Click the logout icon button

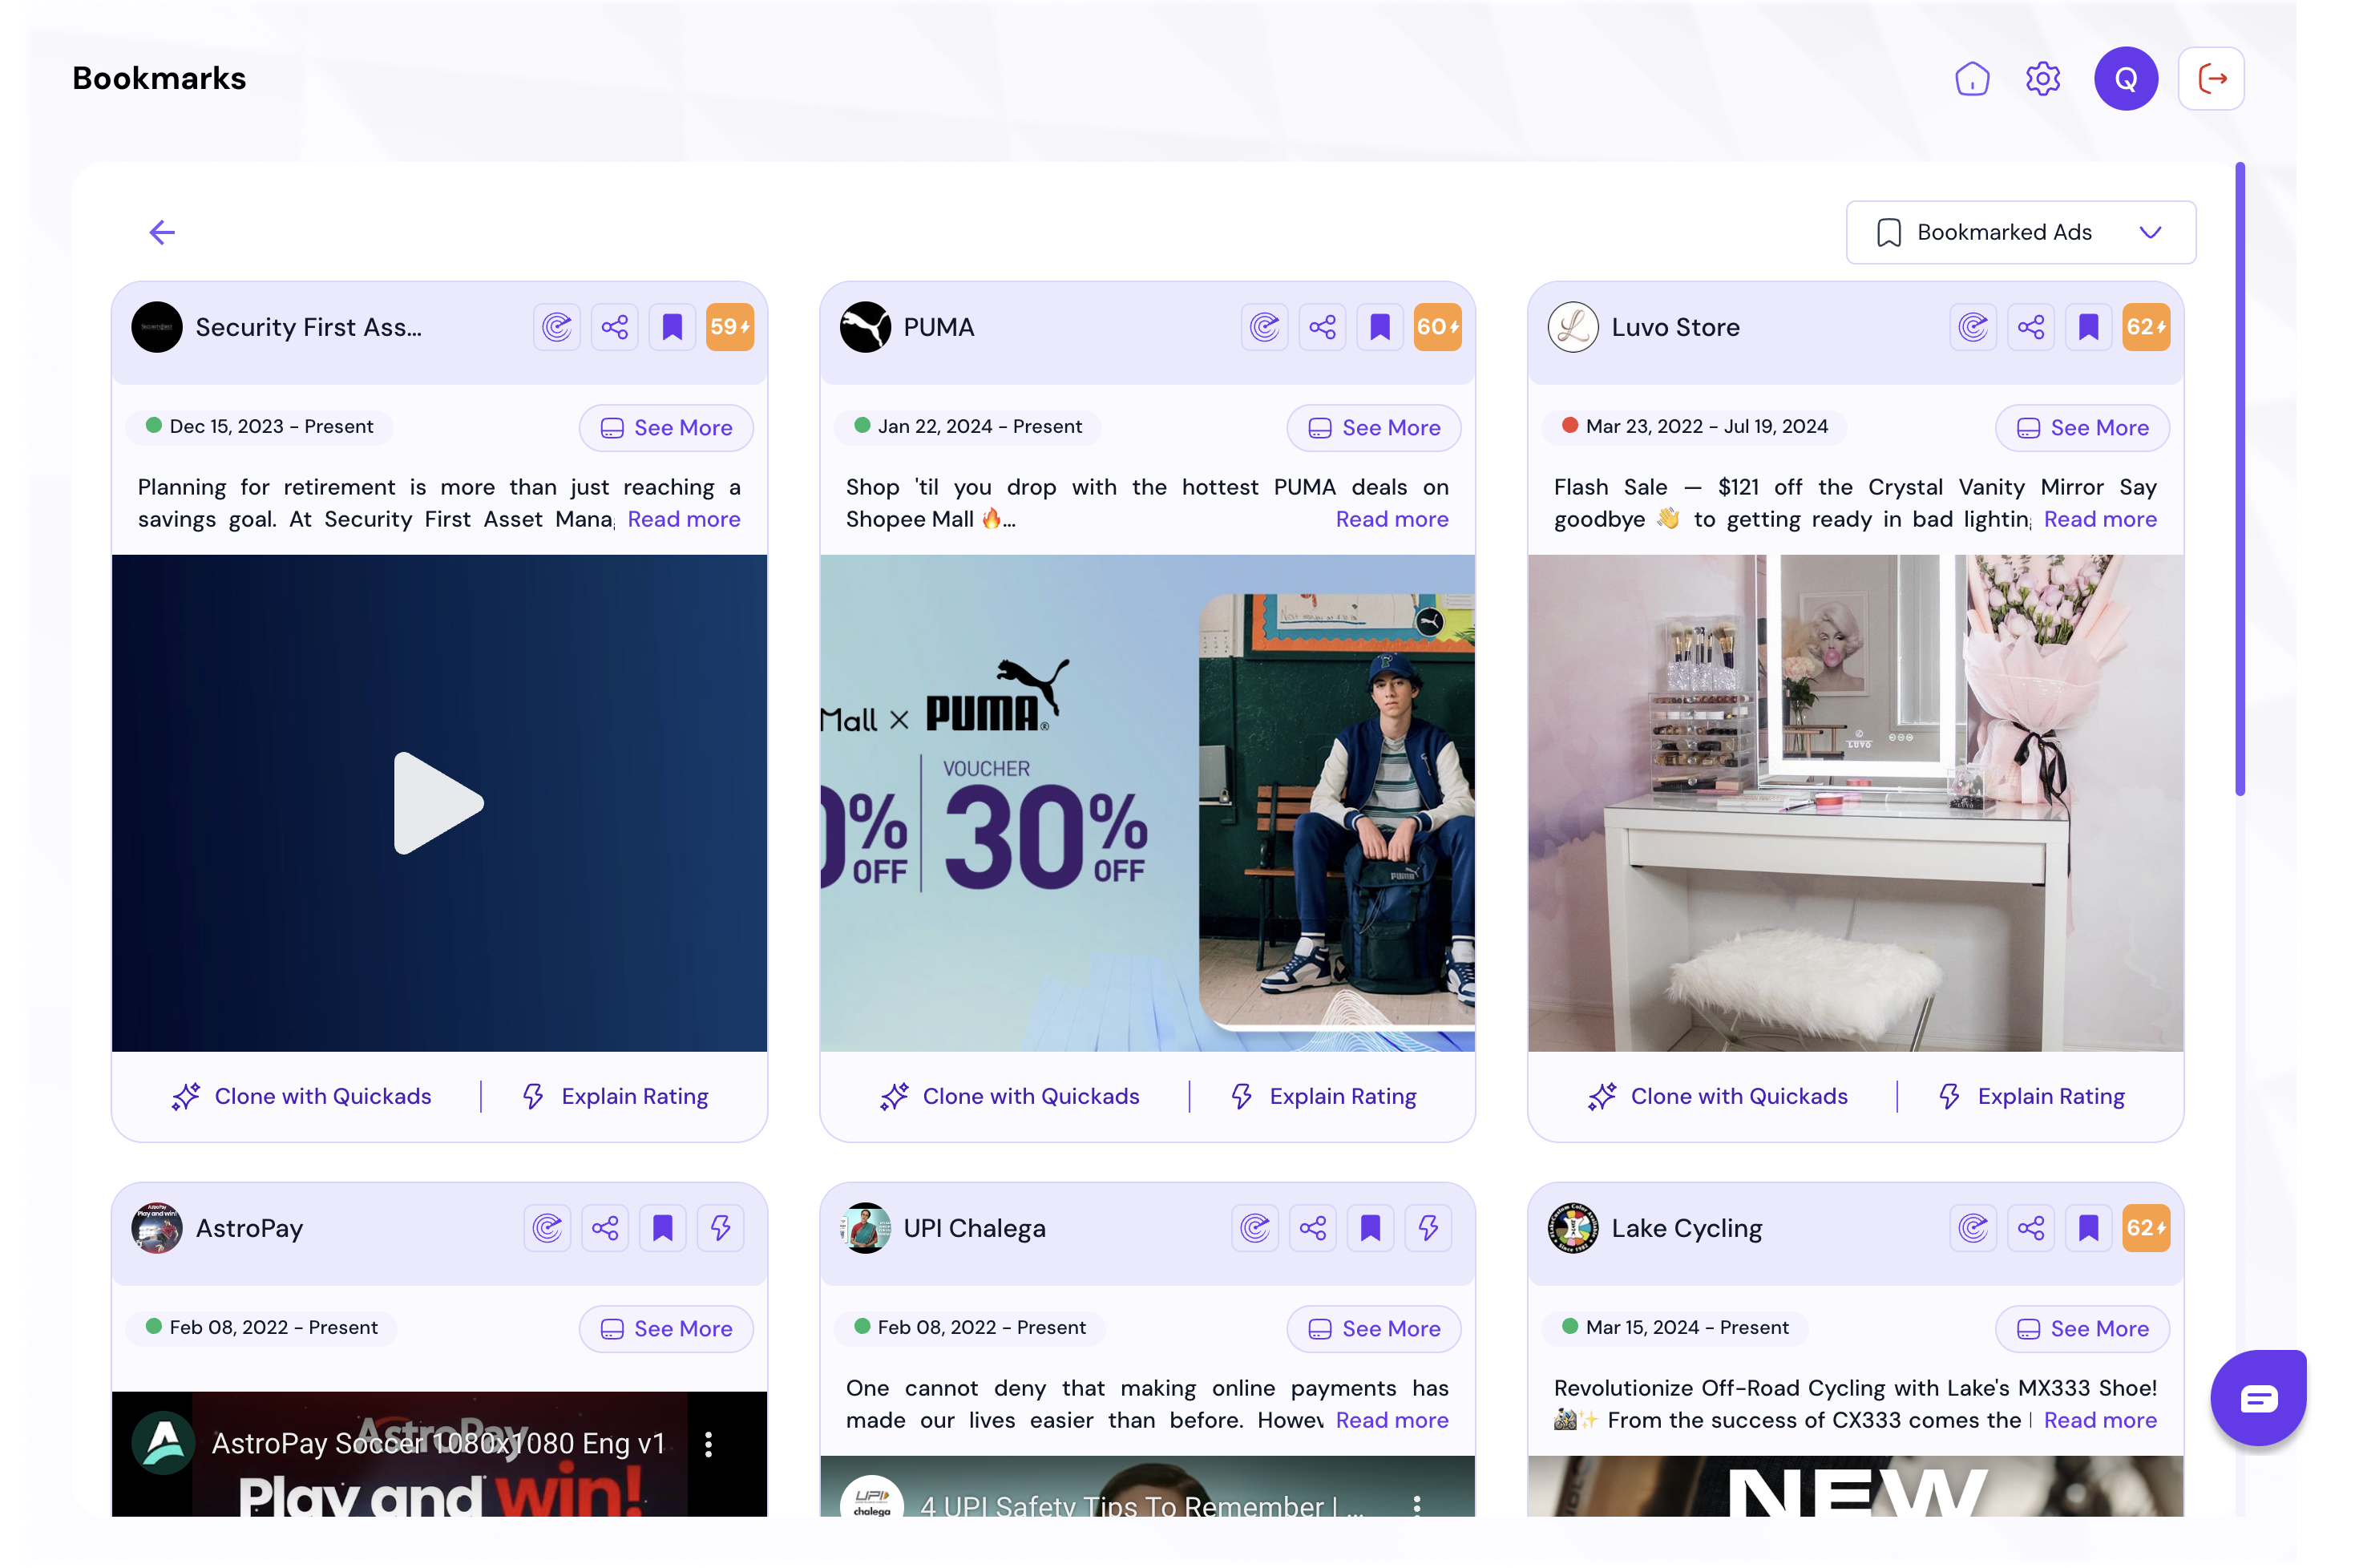coord(2211,78)
